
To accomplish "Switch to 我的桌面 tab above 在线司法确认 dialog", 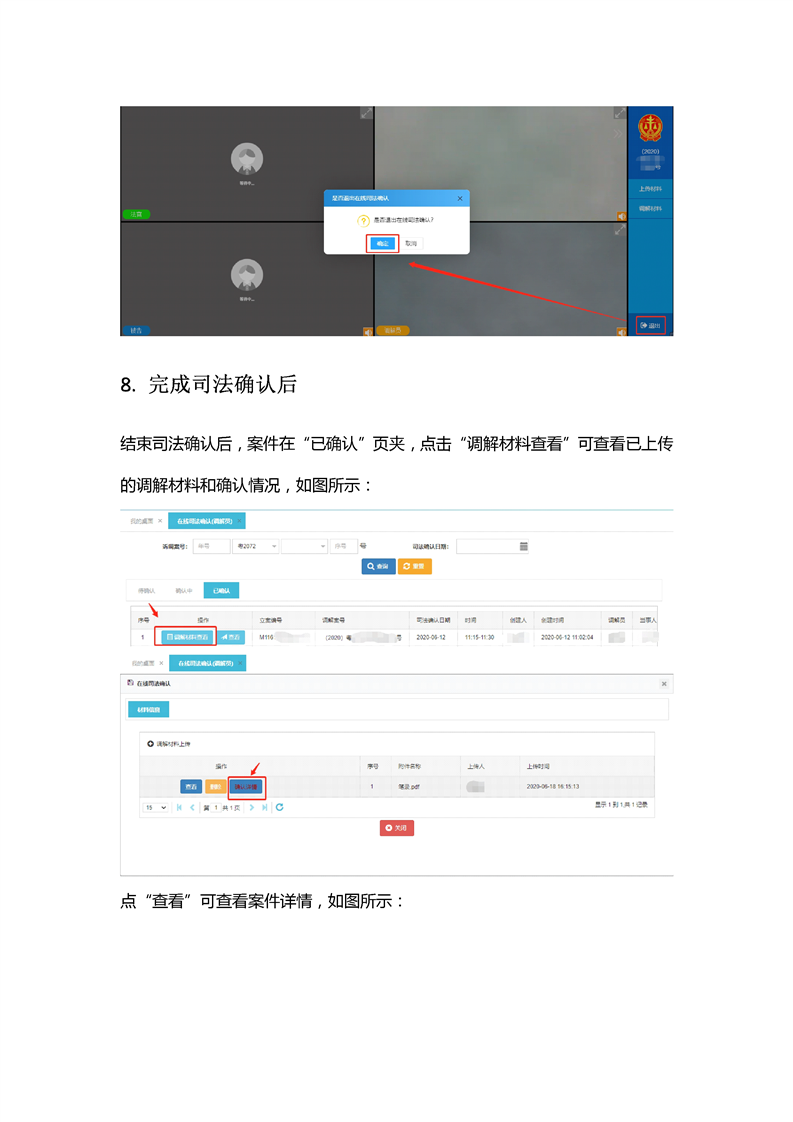I will pos(142,663).
